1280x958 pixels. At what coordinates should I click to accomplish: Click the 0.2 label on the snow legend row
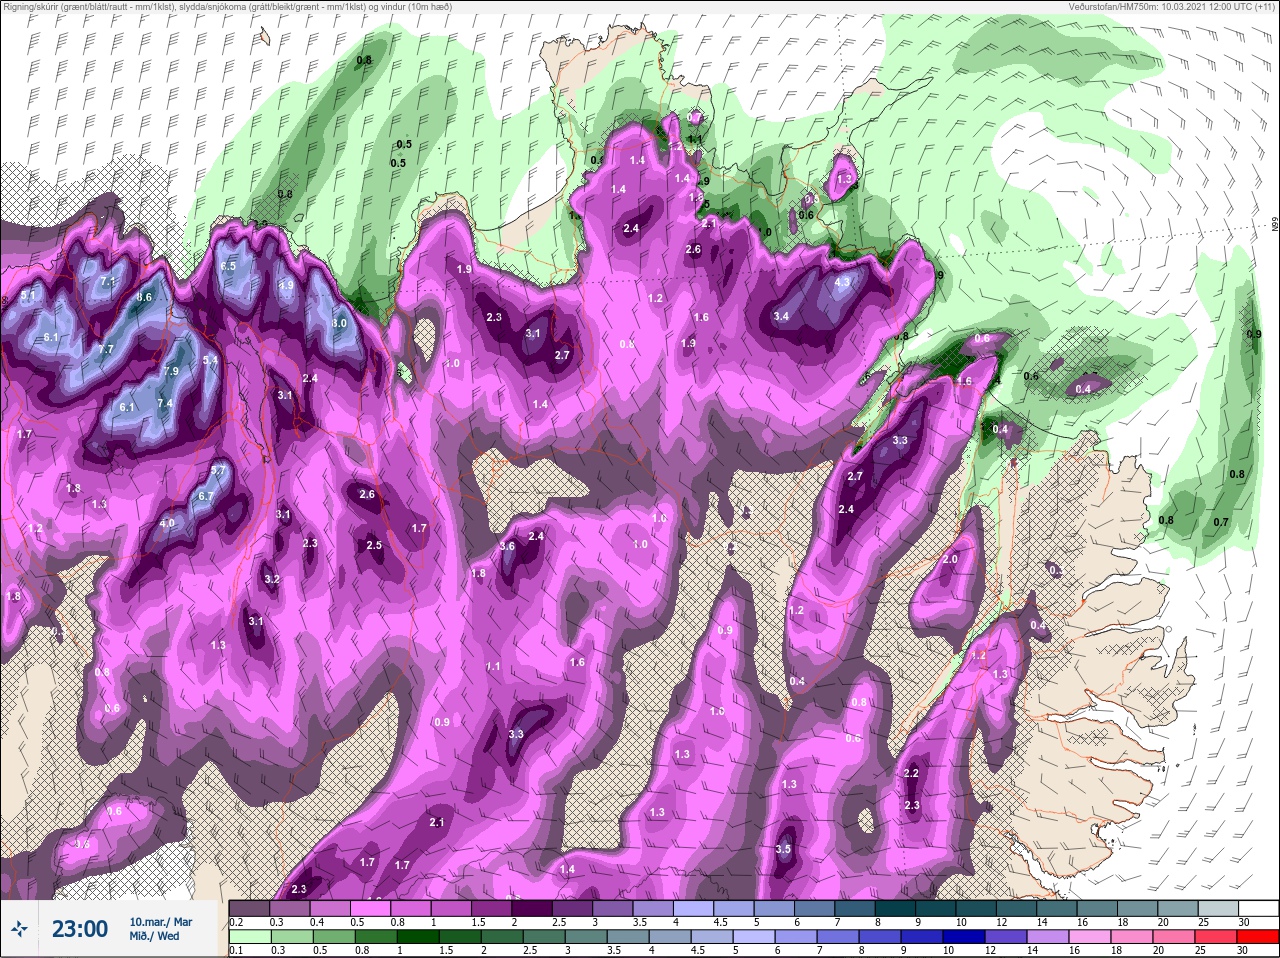click(236, 922)
